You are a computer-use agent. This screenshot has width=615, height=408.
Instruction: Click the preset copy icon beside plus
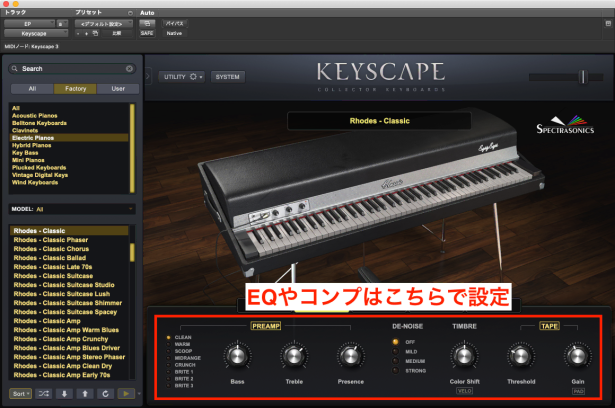click(95, 33)
